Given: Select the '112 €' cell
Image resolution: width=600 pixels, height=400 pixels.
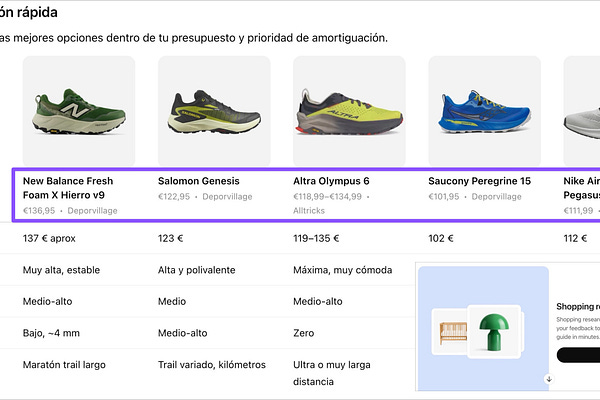Looking at the screenshot, I should point(575,238).
